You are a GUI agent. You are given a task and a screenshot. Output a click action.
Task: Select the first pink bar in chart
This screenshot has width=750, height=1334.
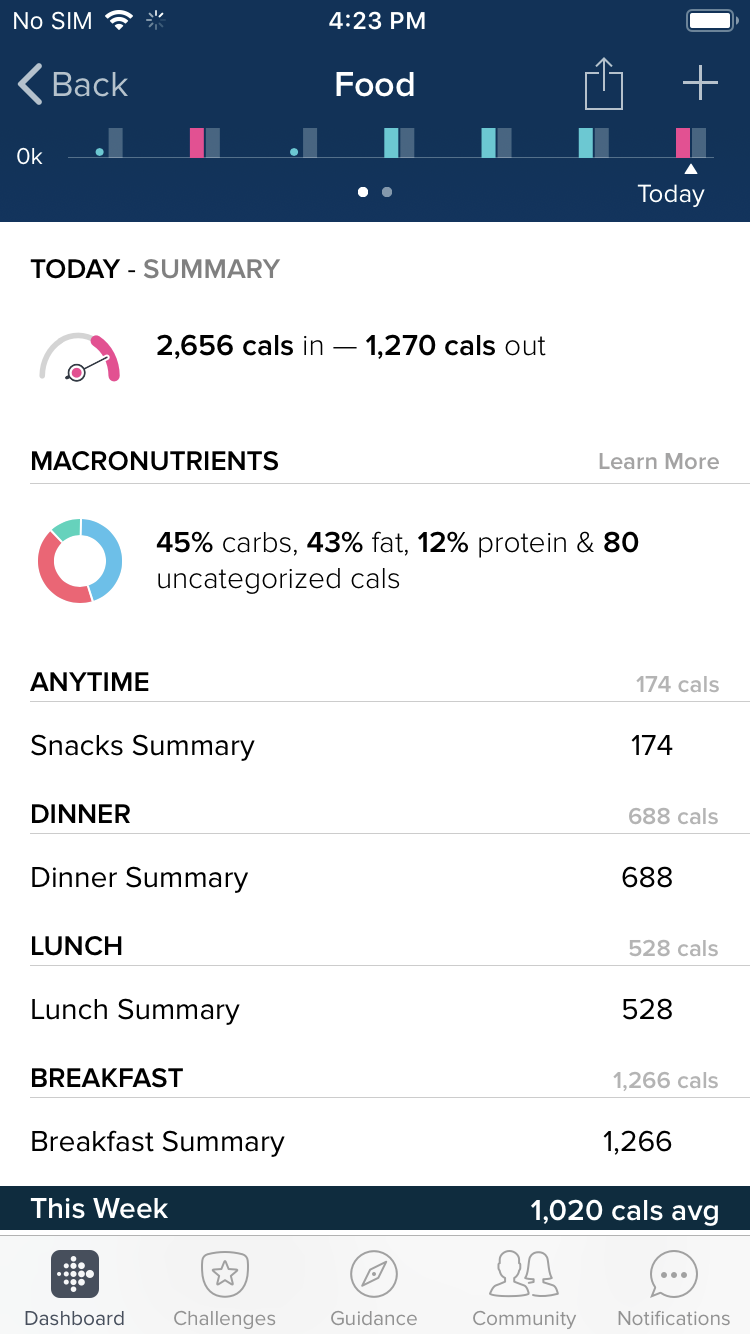[197, 143]
